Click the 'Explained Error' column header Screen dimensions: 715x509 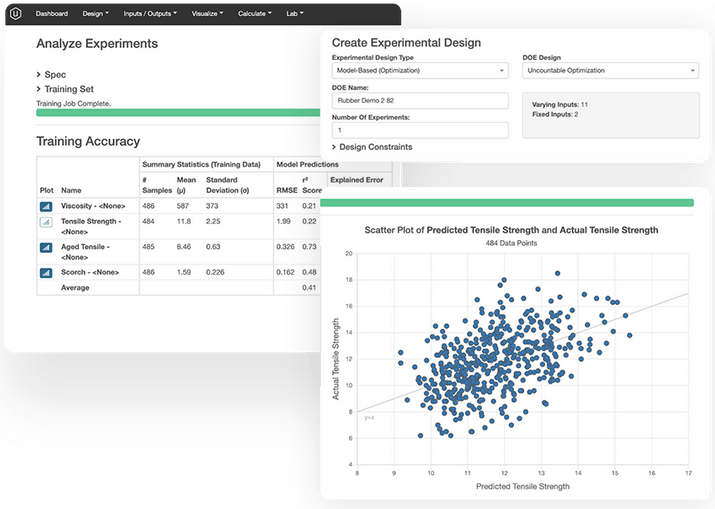coord(357,180)
